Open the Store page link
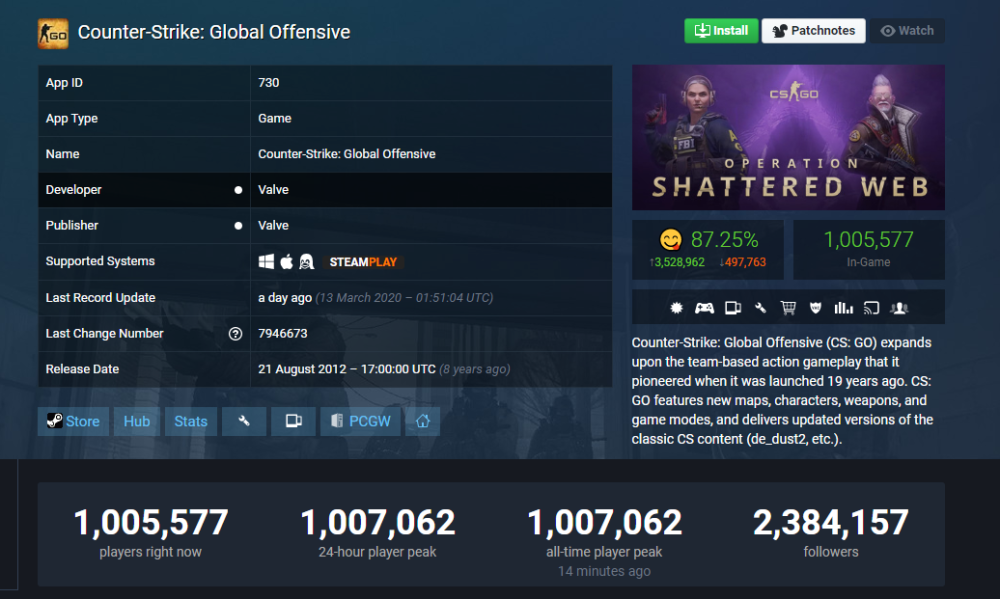The height and width of the screenshot is (599, 1000). point(72,421)
